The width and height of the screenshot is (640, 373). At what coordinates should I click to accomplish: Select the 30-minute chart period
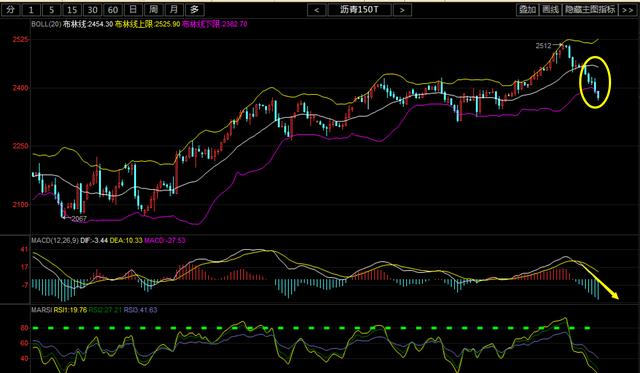[93, 10]
